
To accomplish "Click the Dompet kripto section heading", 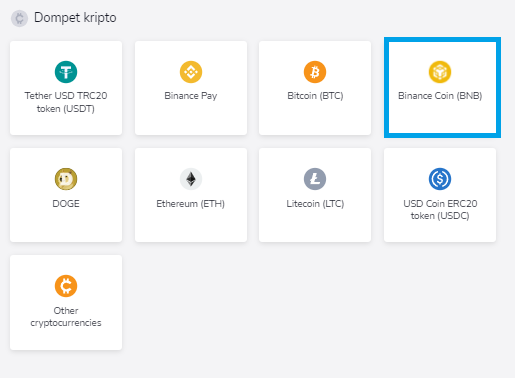I will click(75, 18).
